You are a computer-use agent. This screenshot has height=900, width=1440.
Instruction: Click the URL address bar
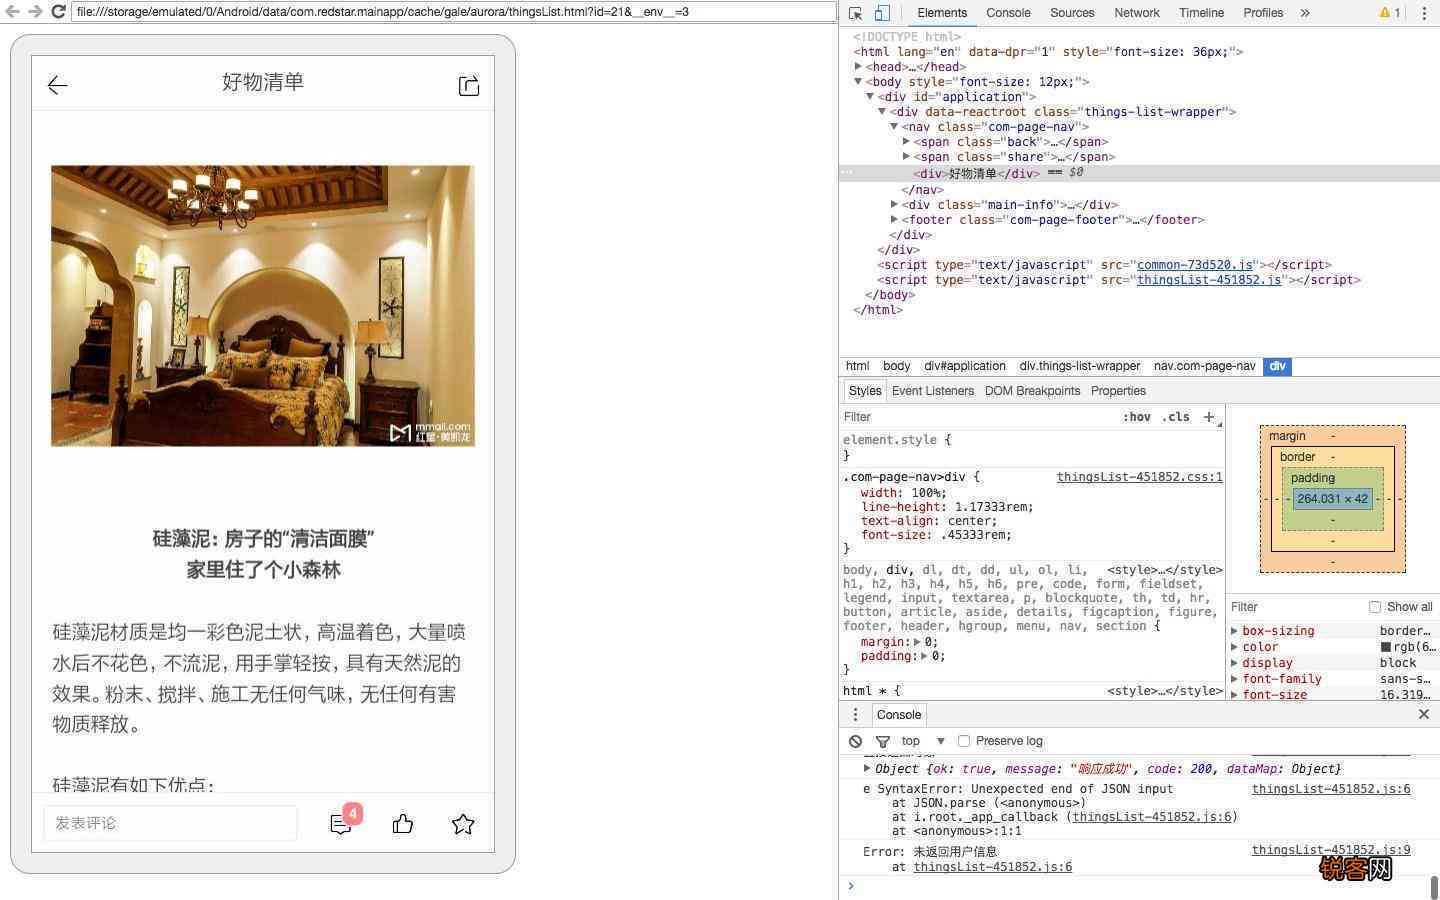(x=454, y=12)
